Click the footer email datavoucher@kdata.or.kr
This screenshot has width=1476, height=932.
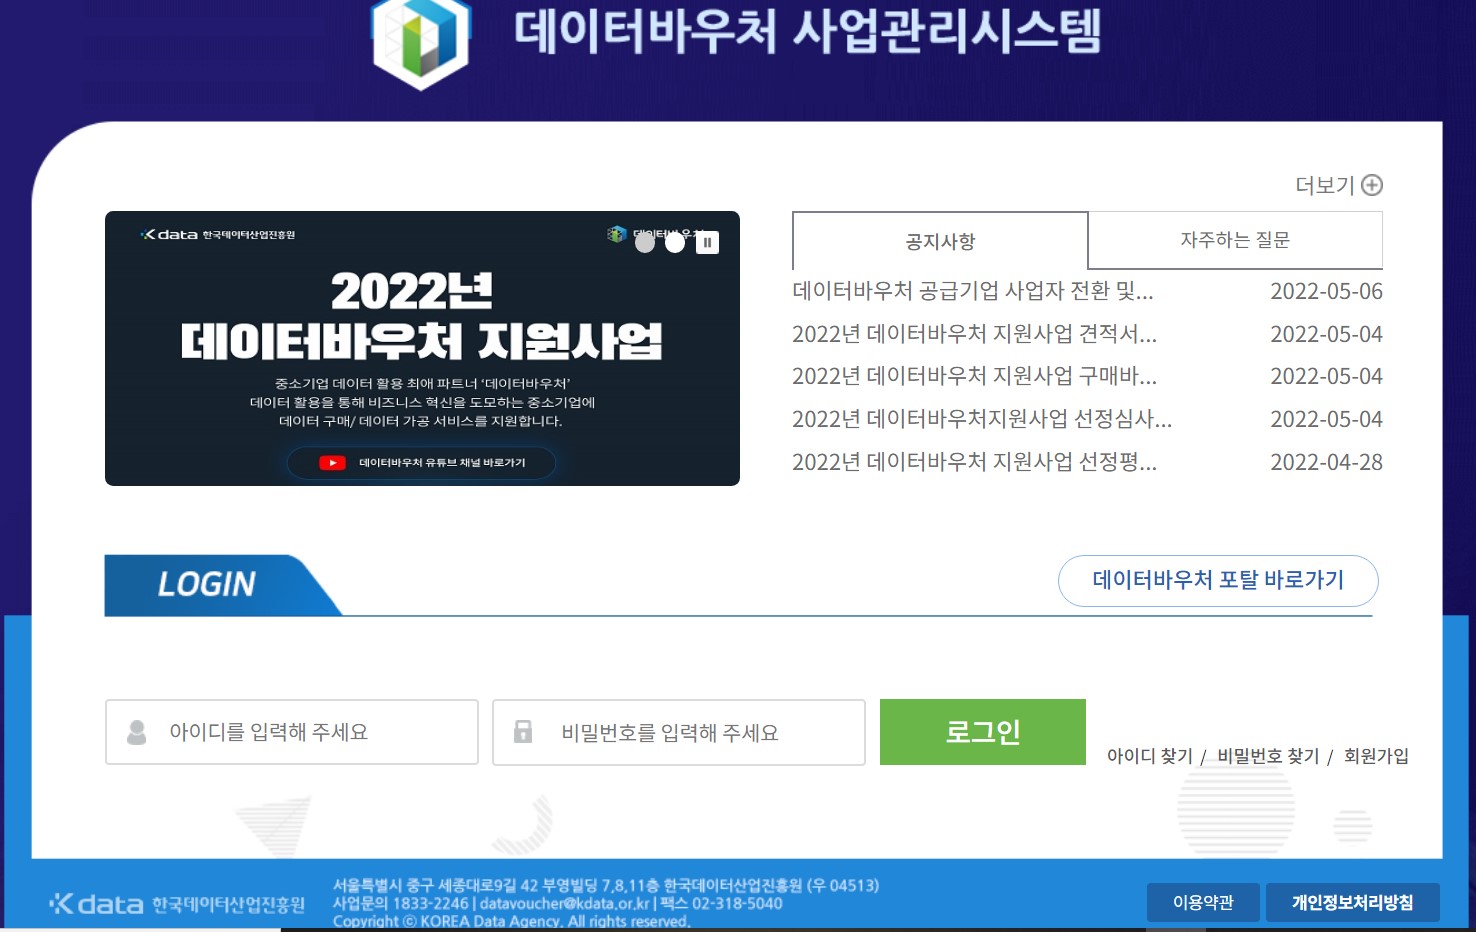(565, 904)
